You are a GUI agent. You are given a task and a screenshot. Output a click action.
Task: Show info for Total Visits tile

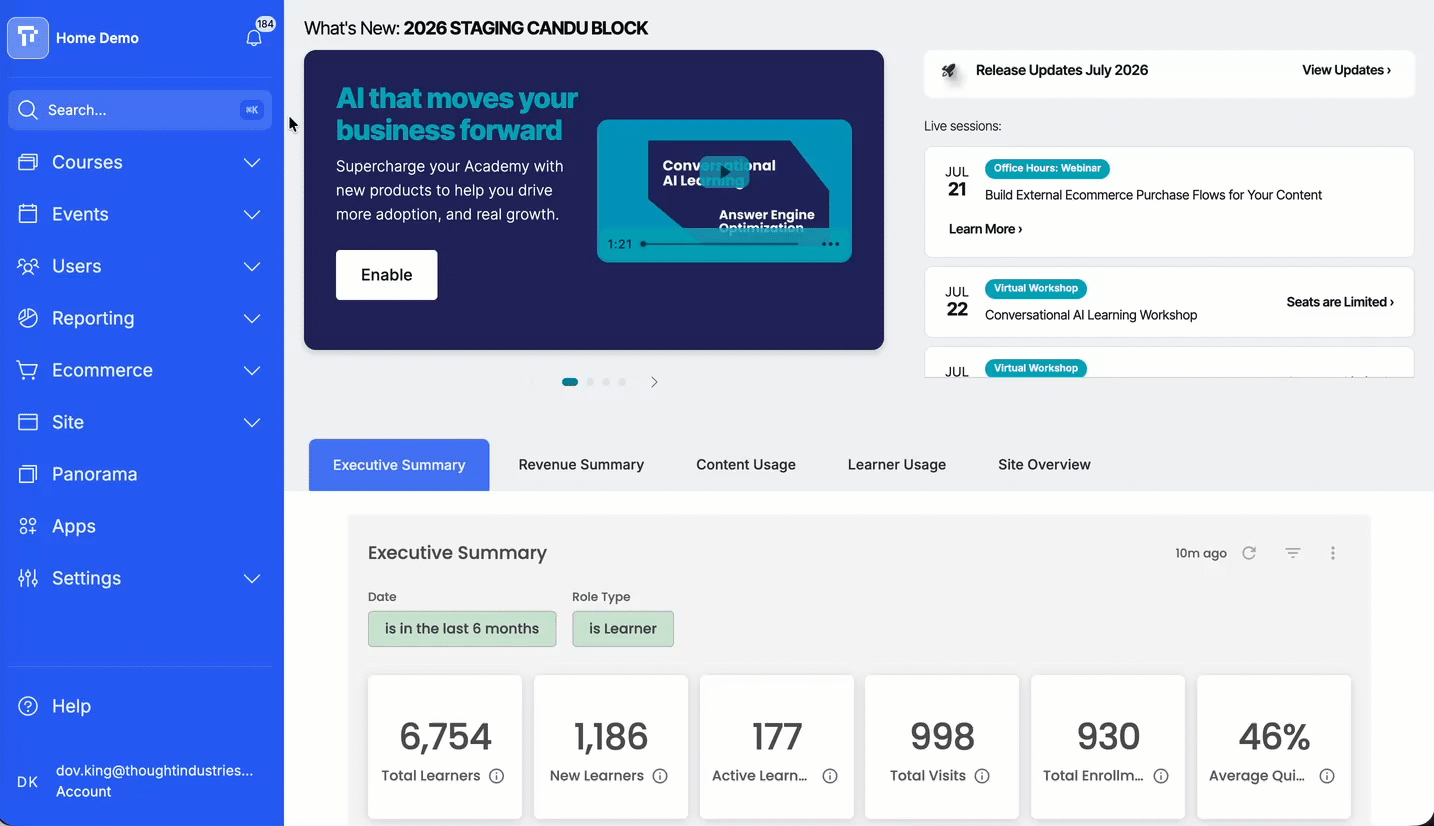tap(982, 776)
